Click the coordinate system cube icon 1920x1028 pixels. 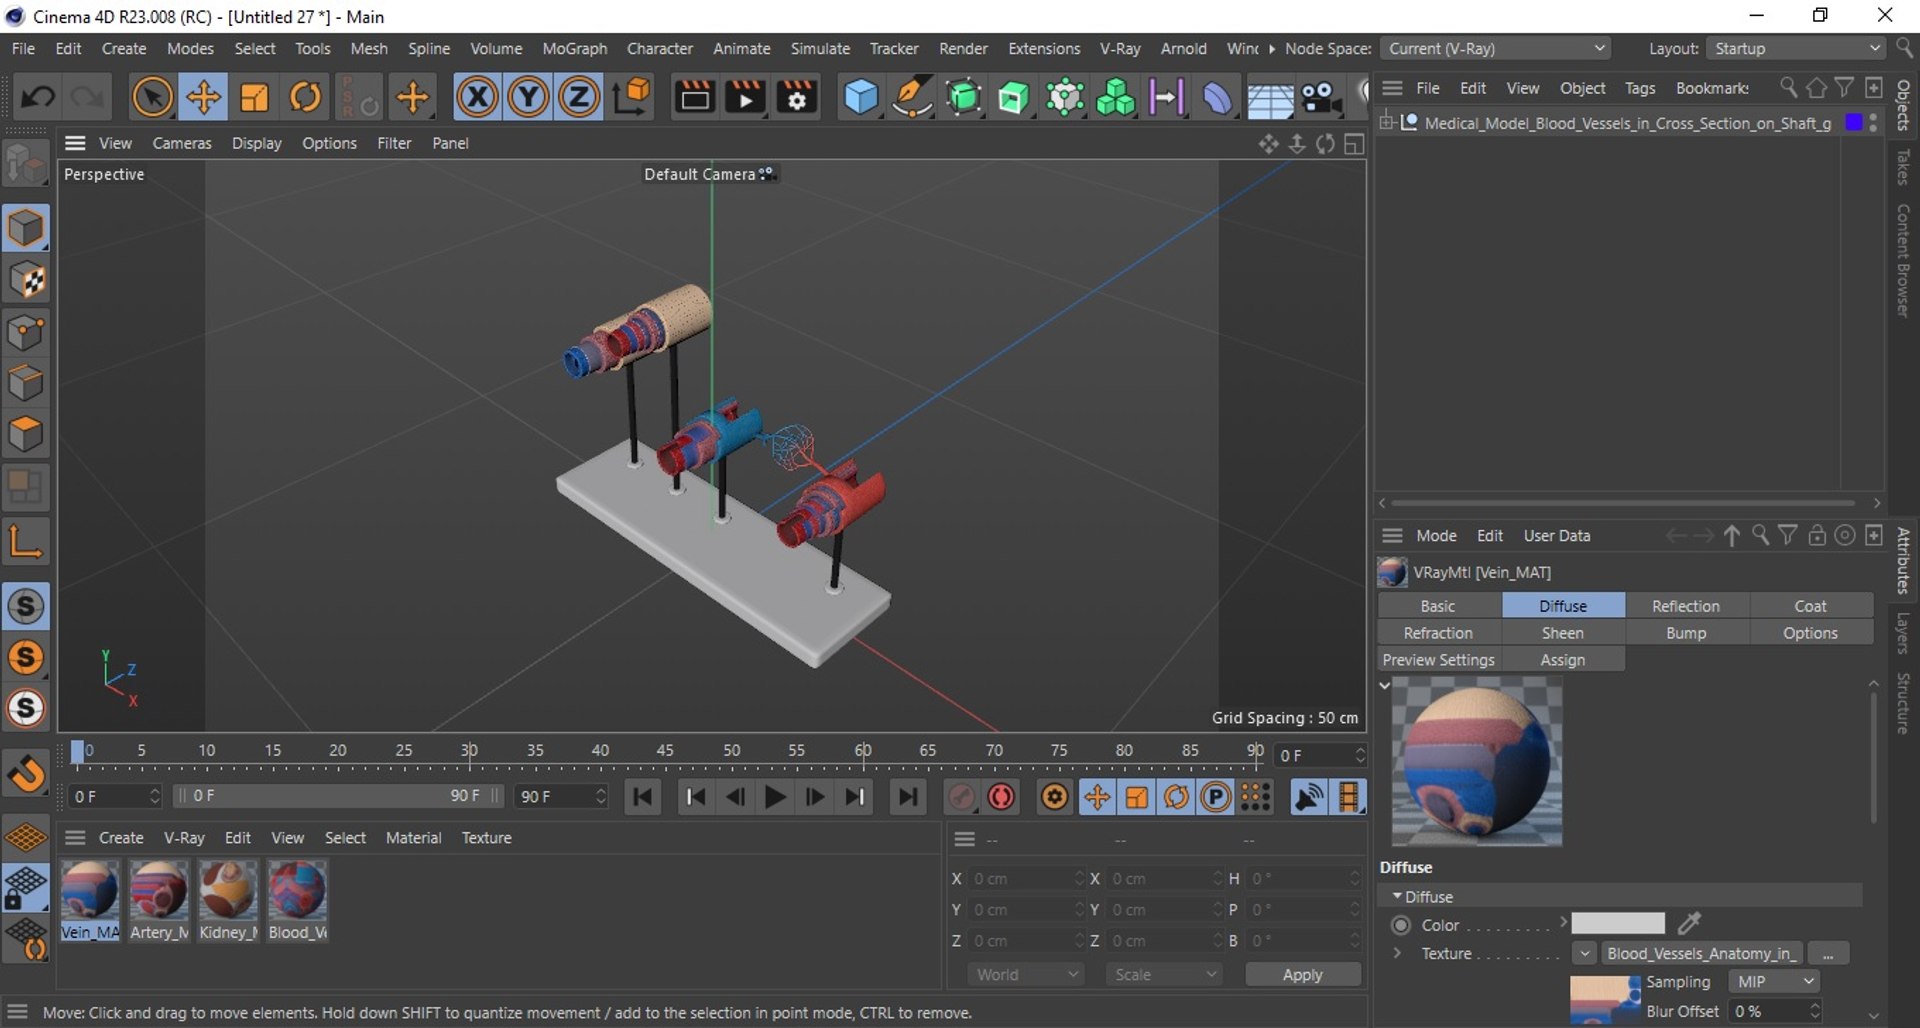(632, 97)
